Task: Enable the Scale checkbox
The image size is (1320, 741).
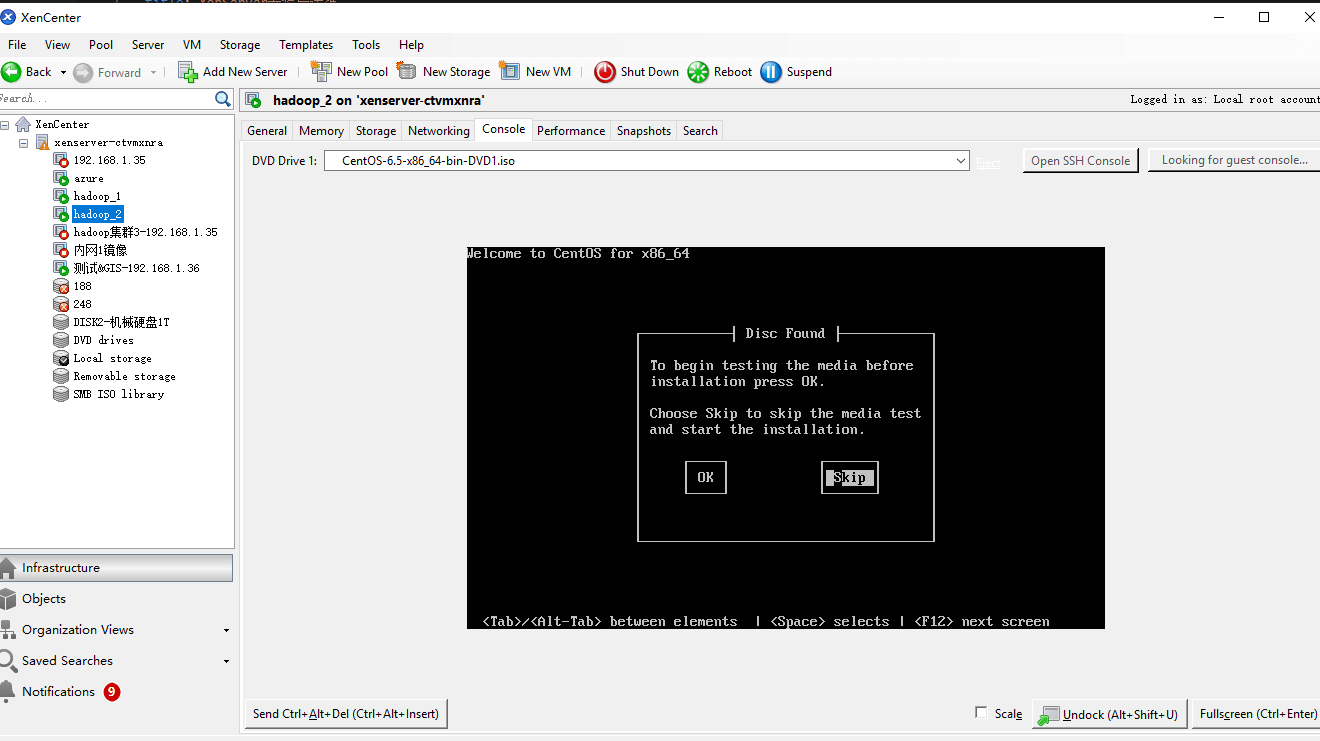Action: (981, 713)
